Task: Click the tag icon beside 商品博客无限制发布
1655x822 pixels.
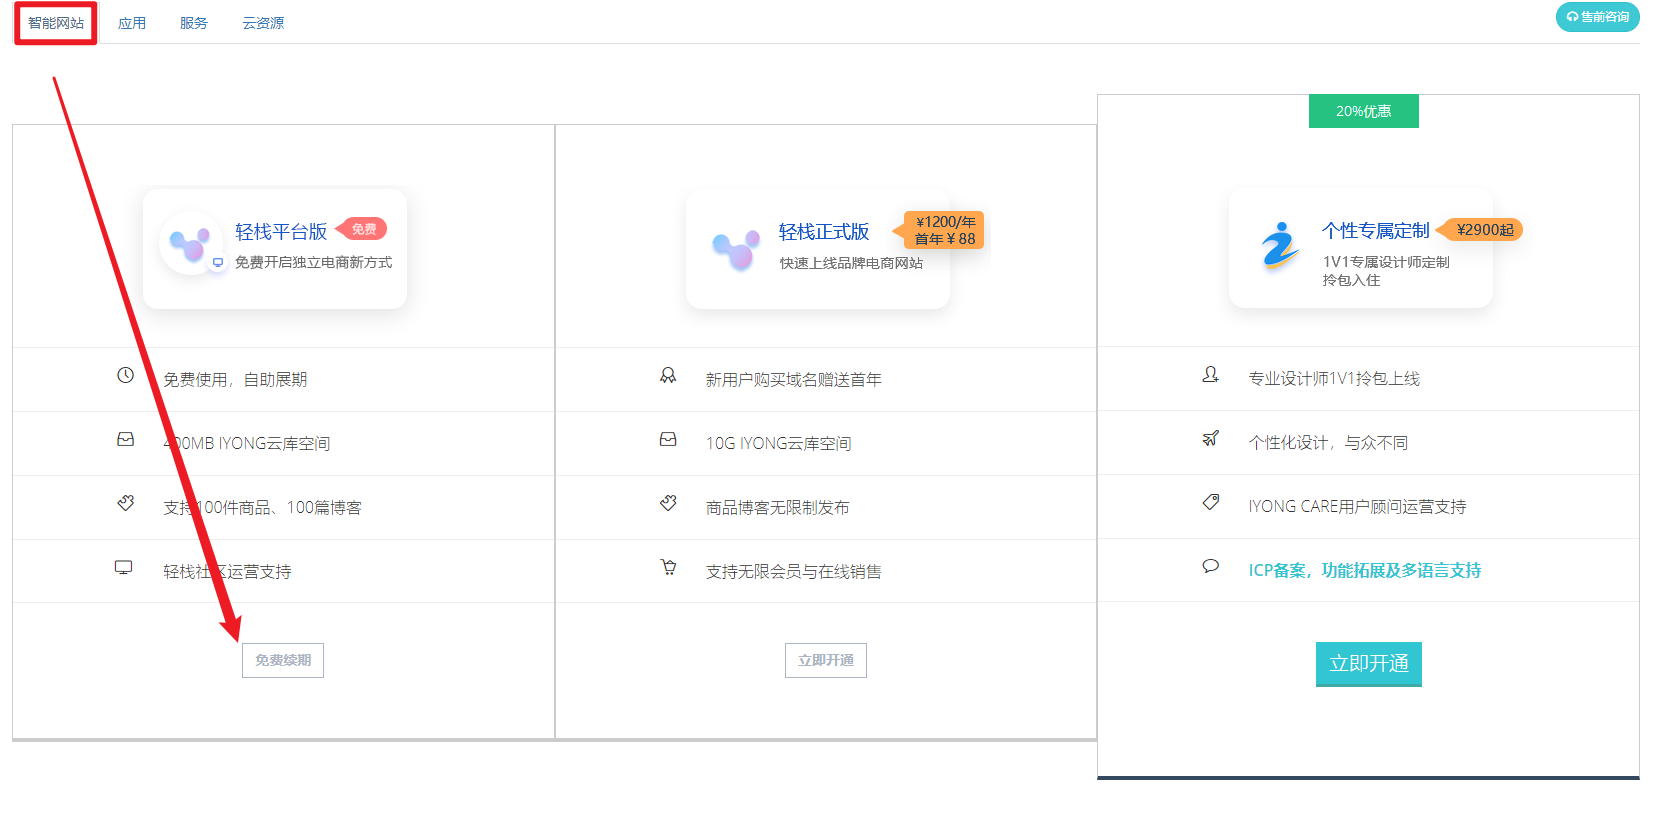Action: click(668, 503)
